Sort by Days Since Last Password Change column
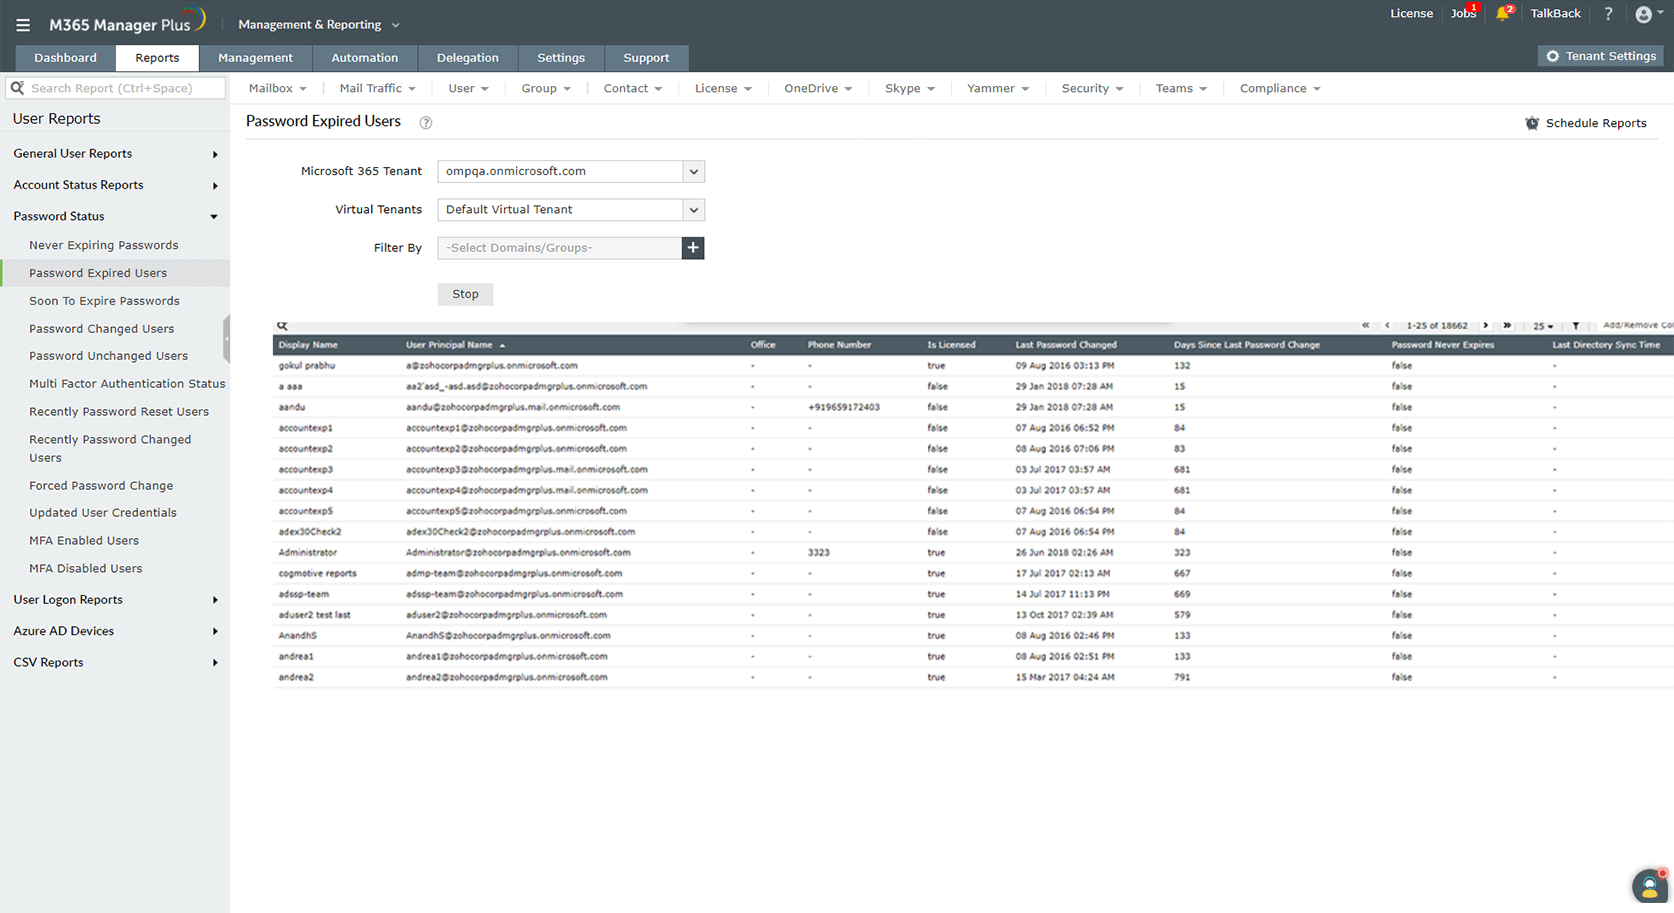Viewport: 1674px width, 913px height. tap(1246, 345)
